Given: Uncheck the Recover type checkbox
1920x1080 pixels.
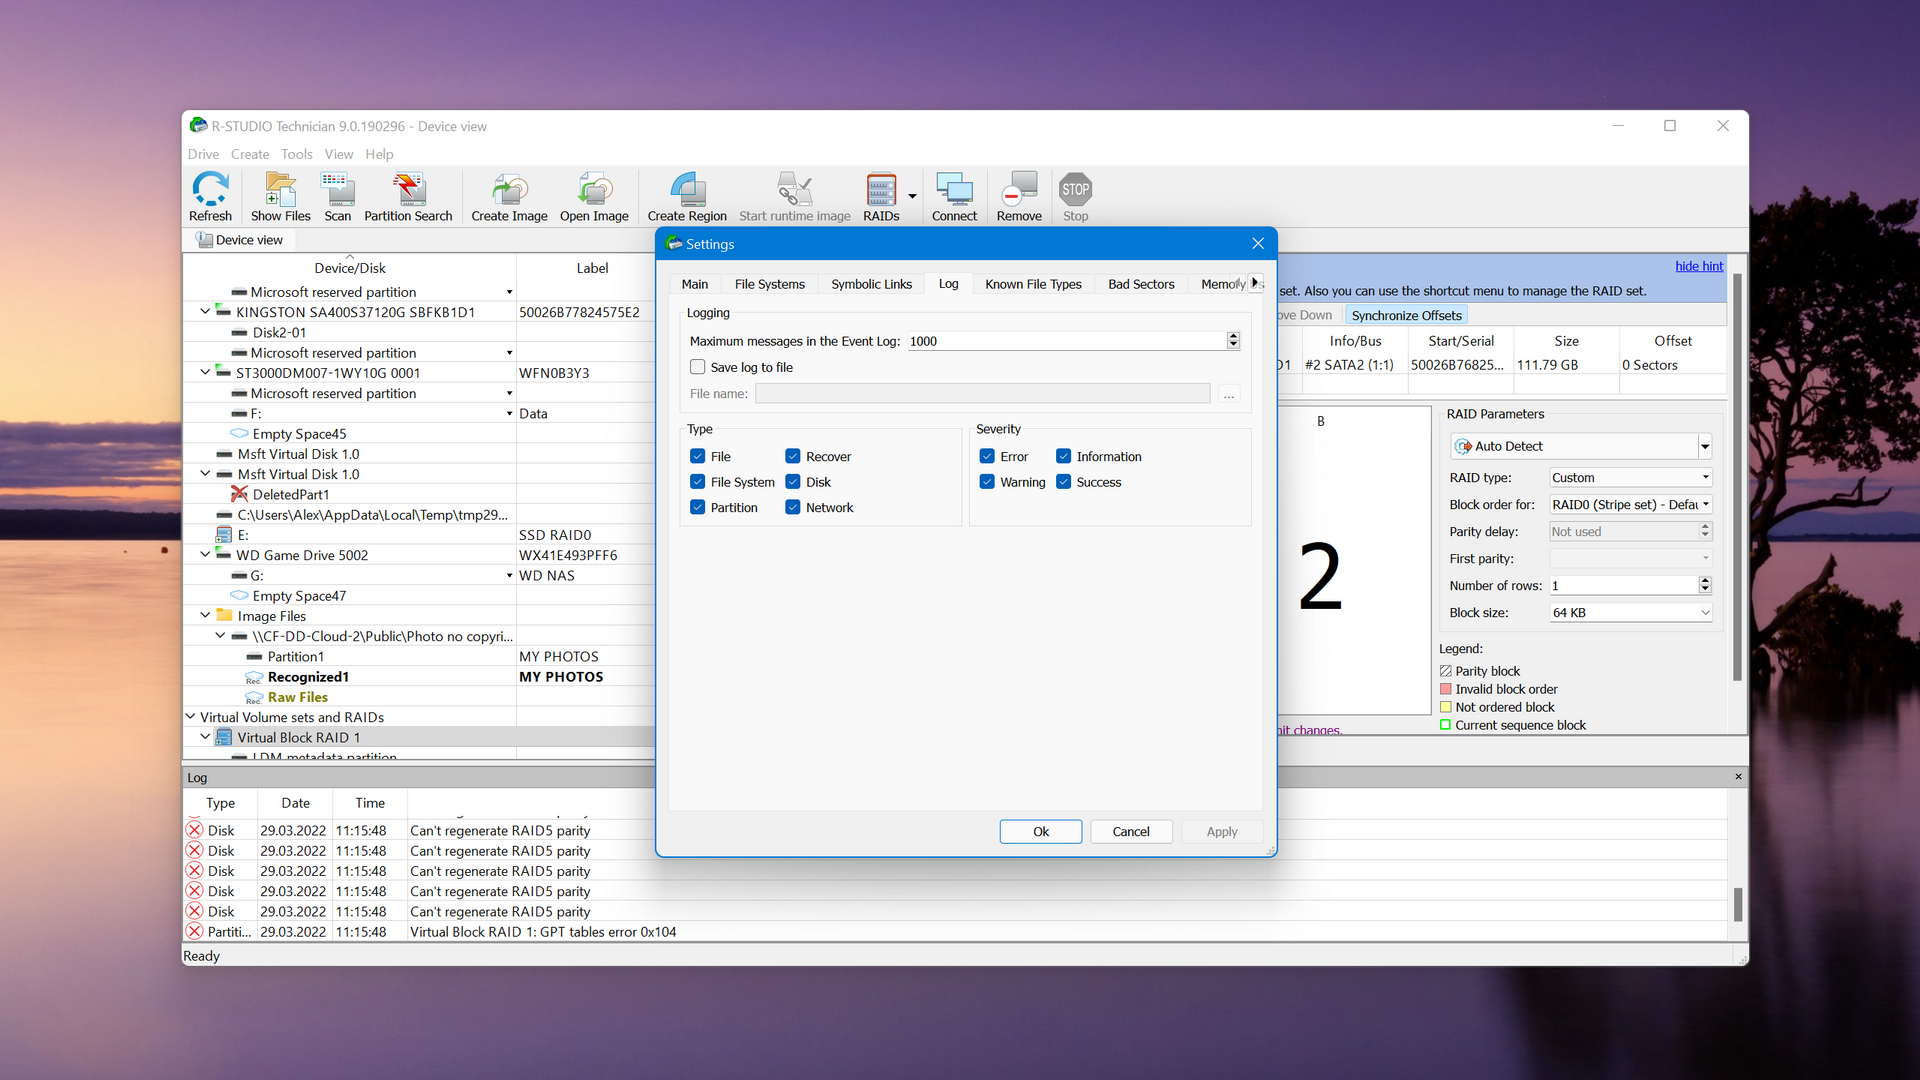Looking at the screenshot, I should (x=793, y=456).
